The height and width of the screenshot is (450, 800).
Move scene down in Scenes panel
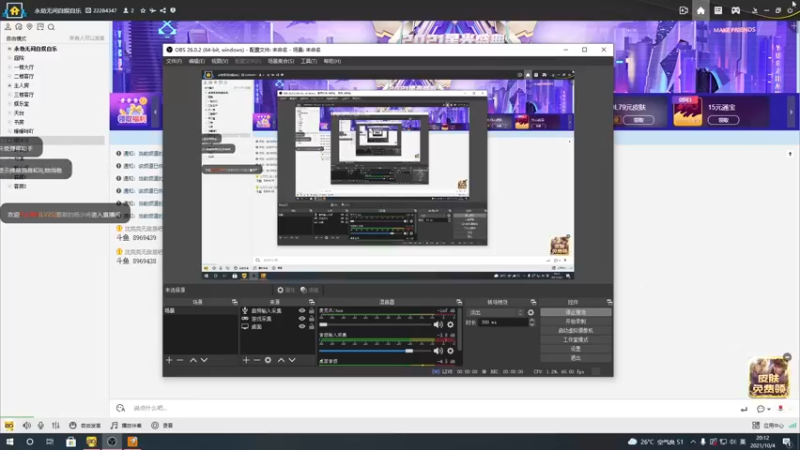tap(204, 360)
